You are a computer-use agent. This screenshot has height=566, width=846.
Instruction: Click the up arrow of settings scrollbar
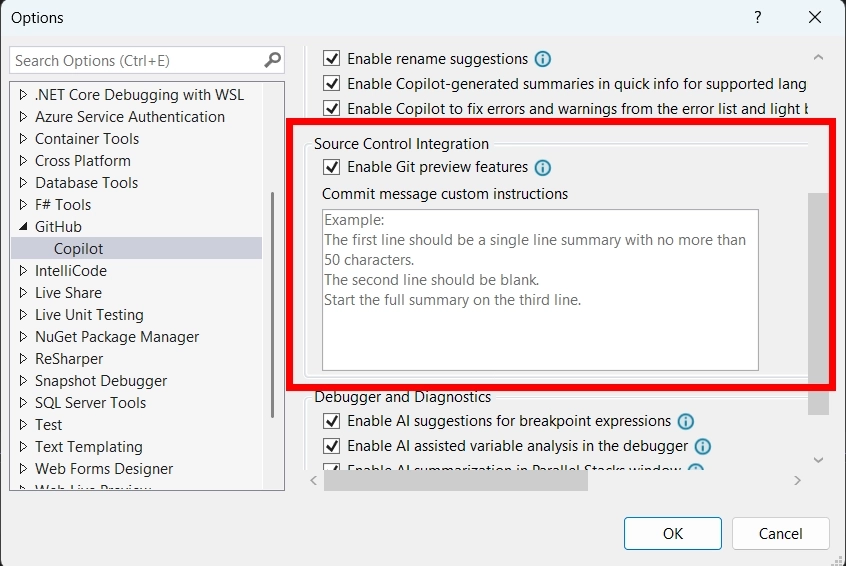pyautogui.click(x=818, y=57)
